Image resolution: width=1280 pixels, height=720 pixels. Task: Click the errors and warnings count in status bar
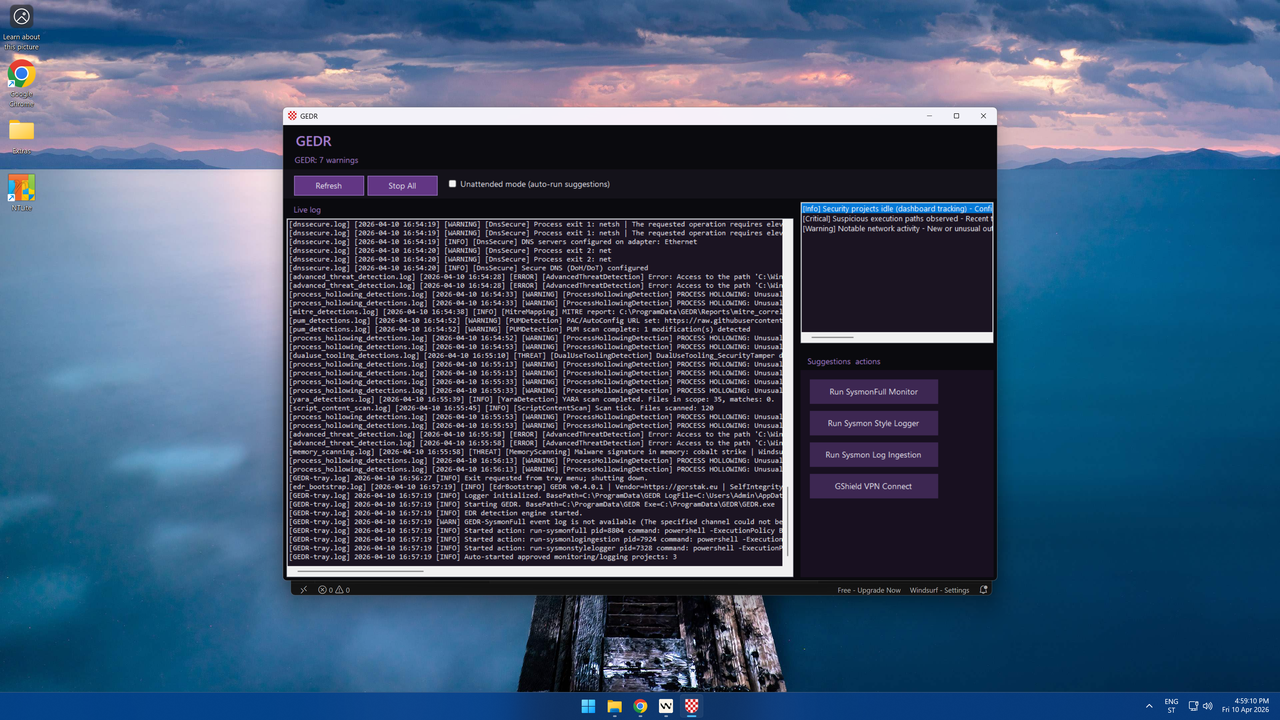pos(334,590)
